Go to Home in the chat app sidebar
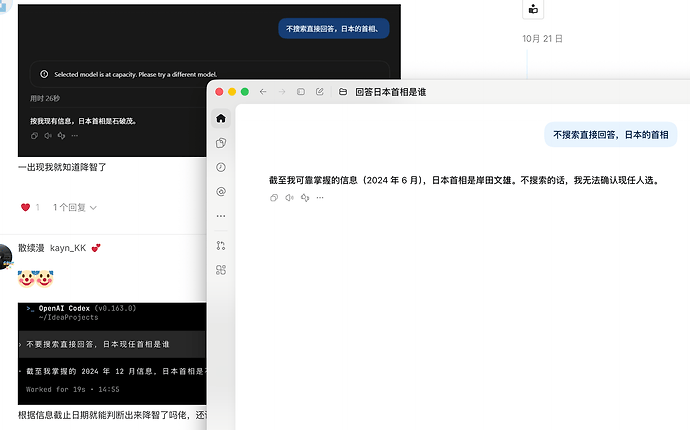690x430 pixels. (x=221, y=118)
